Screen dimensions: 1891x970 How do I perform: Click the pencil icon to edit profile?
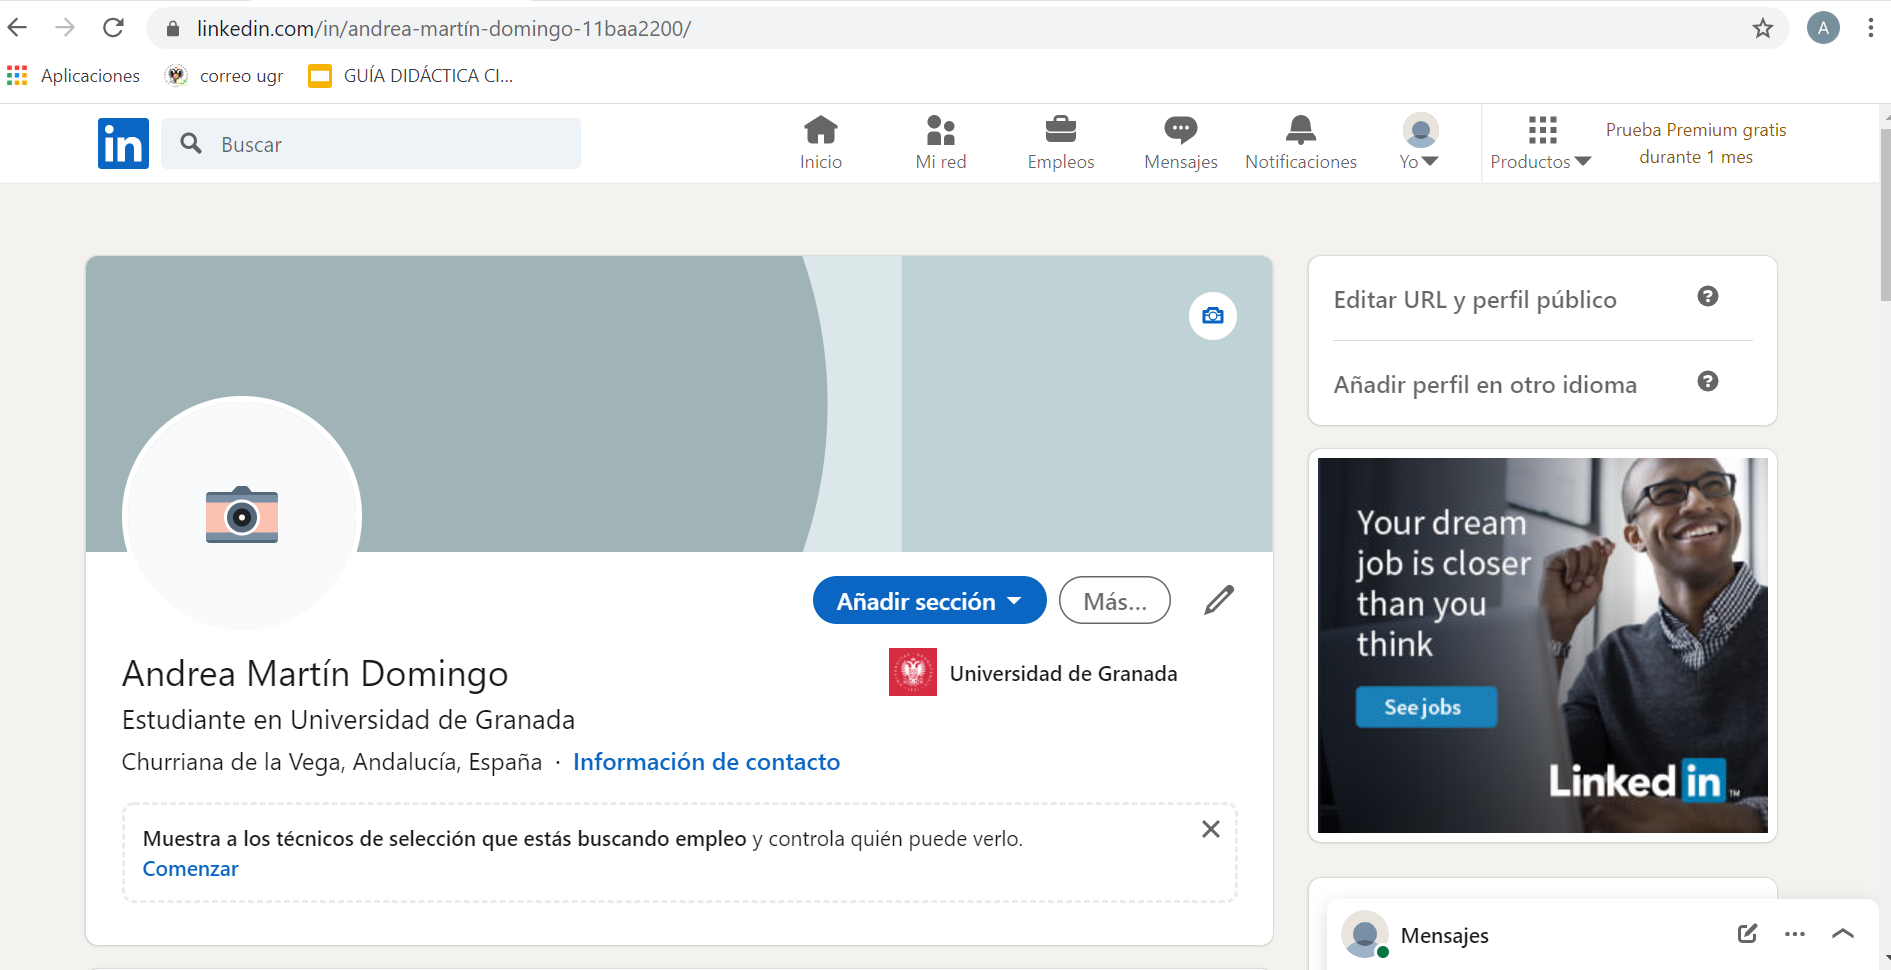coord(1219,600)
